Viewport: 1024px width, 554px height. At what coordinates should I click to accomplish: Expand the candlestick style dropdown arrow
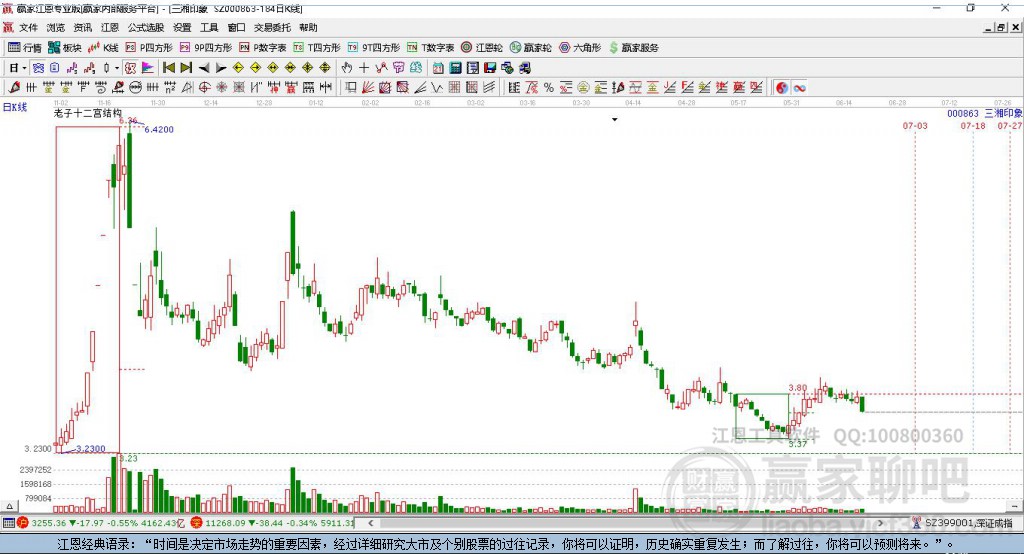[117, 68]
